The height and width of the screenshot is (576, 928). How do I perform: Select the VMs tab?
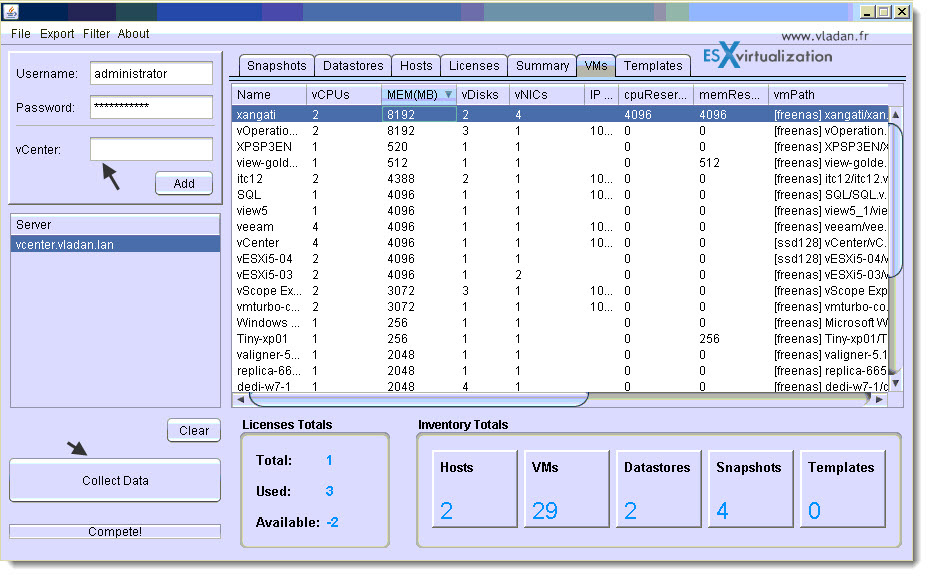596,66
